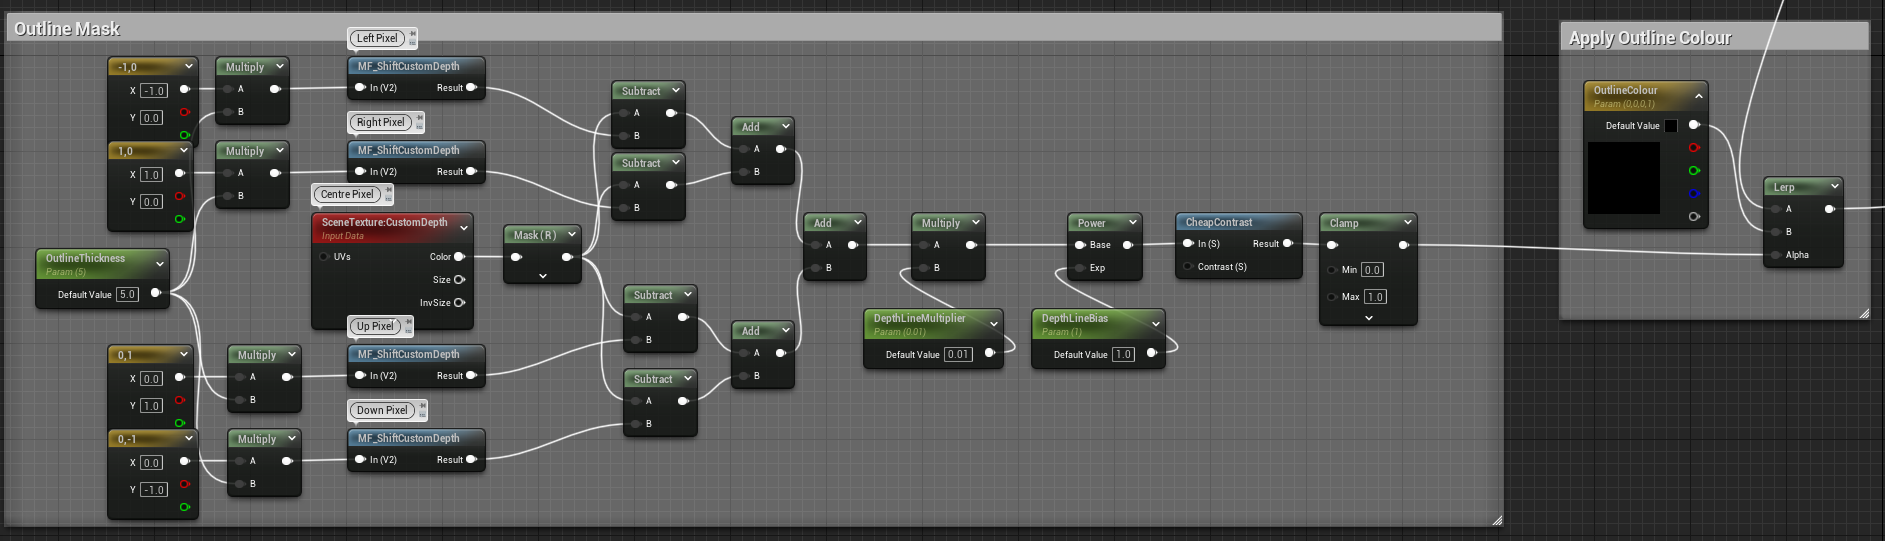Click the blue channel pin on OutlineColour

point(1694,194)
